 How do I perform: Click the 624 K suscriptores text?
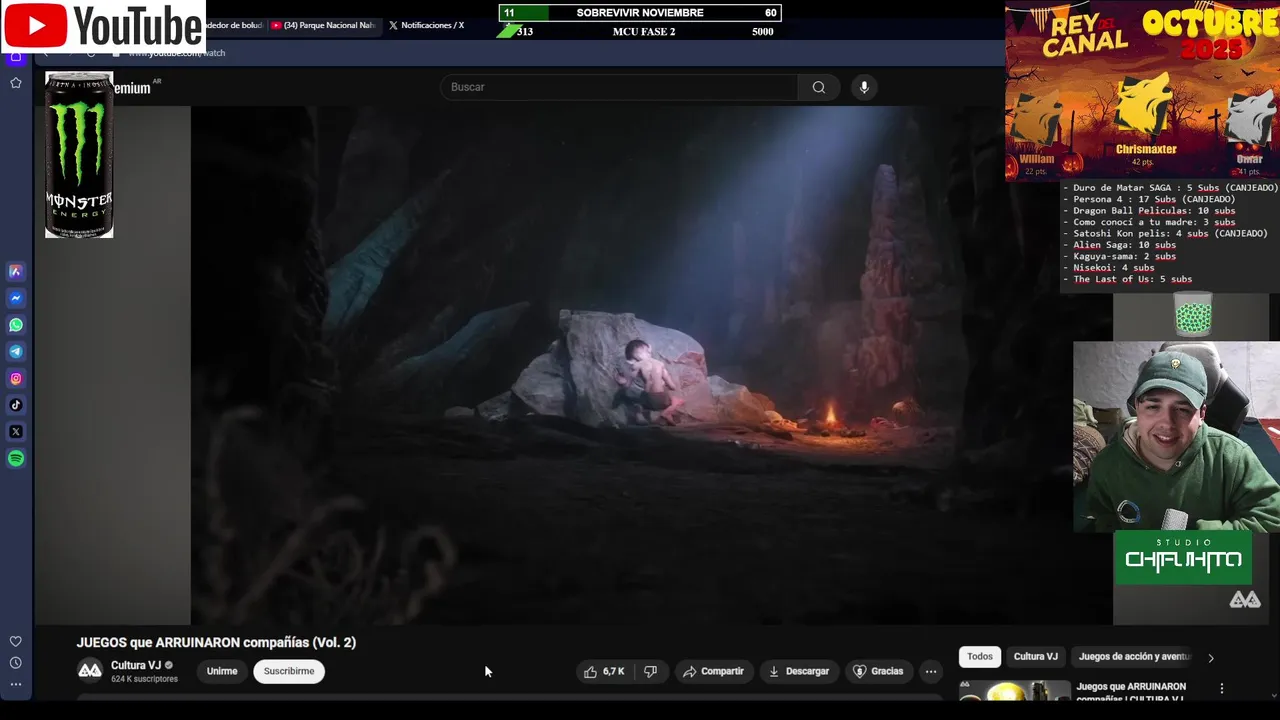(144, 679)
